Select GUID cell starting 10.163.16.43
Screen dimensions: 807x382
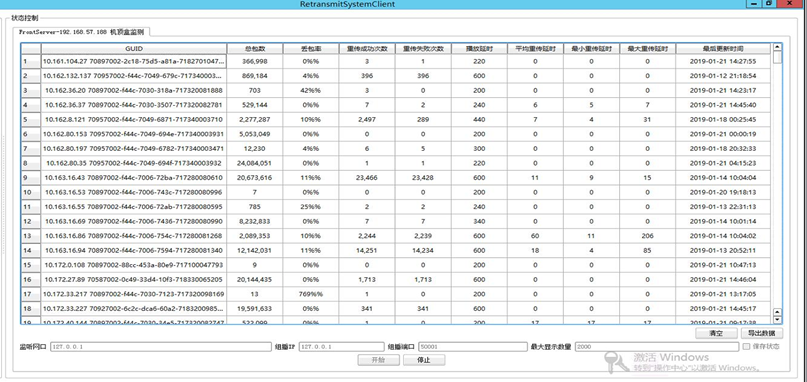[x=134, y=178]
